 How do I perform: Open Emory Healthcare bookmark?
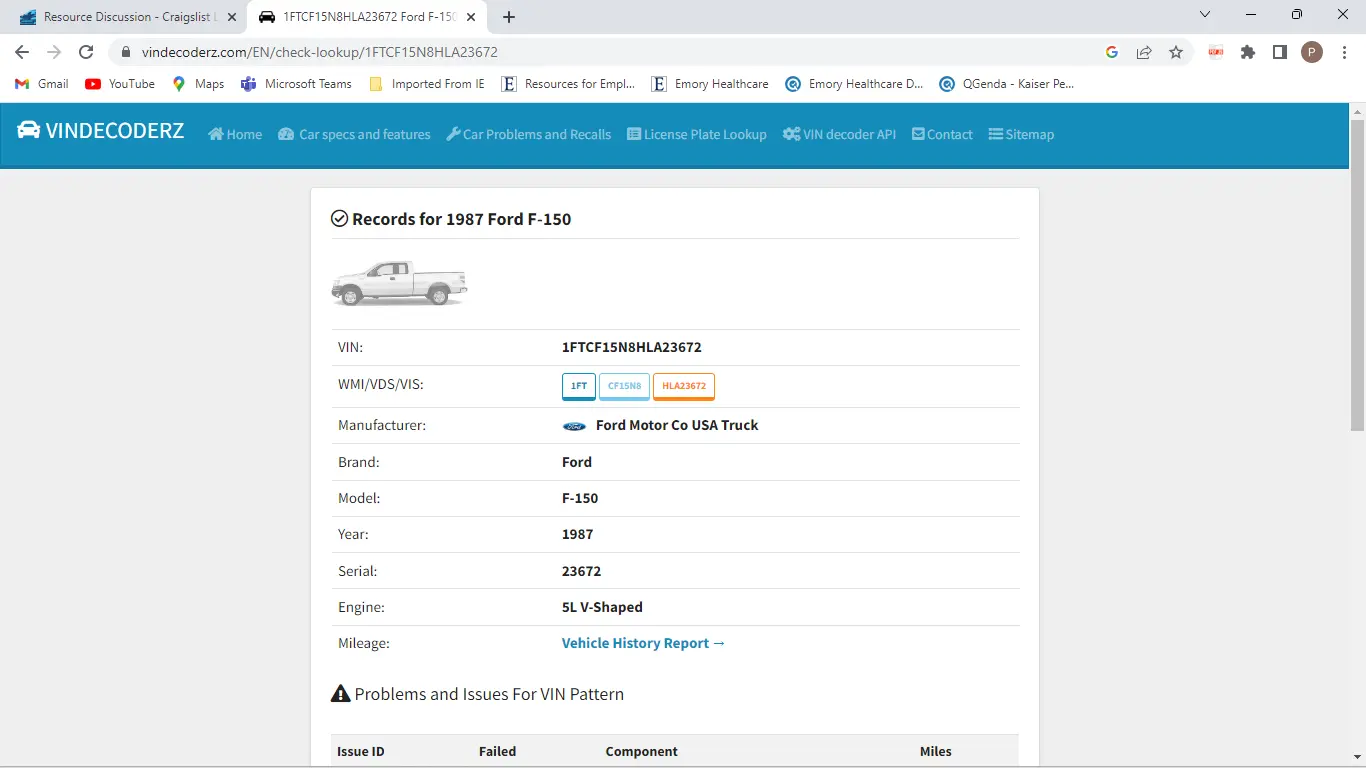(710, 84)
